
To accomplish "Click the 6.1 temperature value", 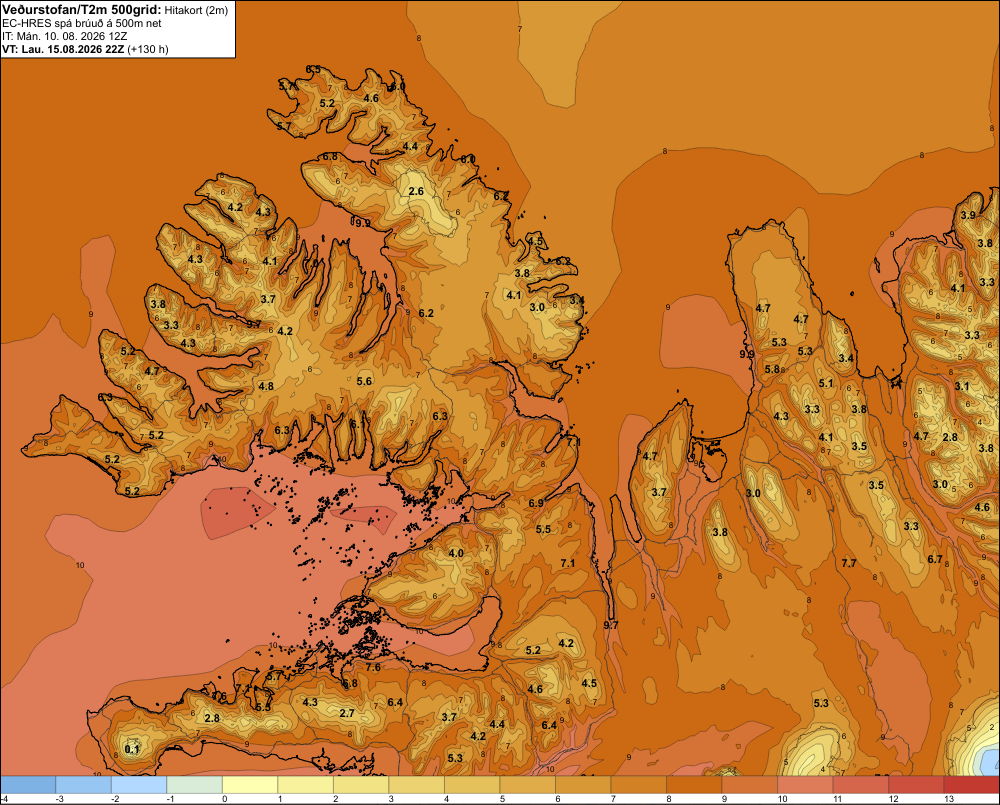I will click(358, 424).
